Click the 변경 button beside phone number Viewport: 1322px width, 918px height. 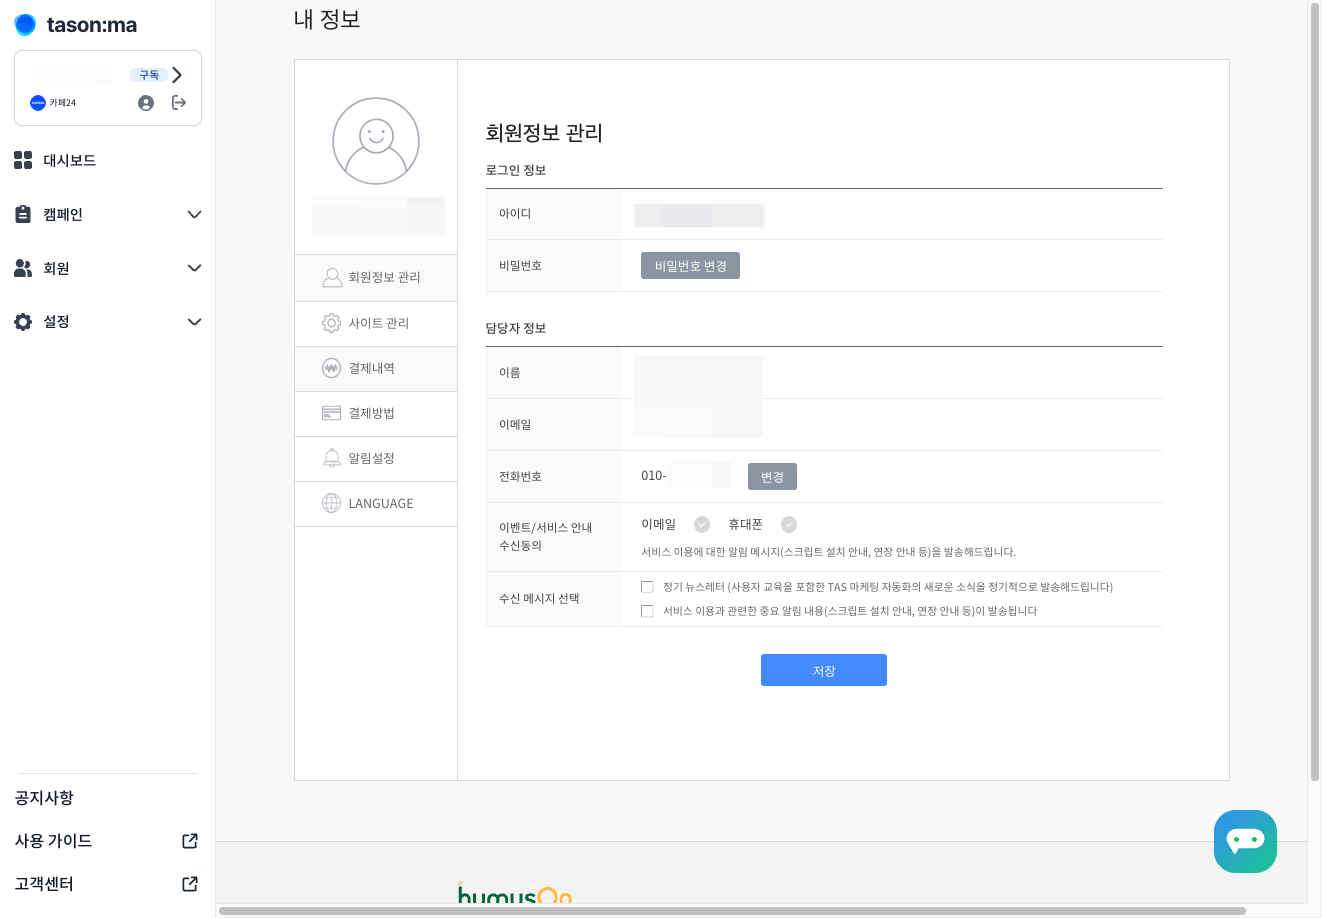[x=772, y=477]
